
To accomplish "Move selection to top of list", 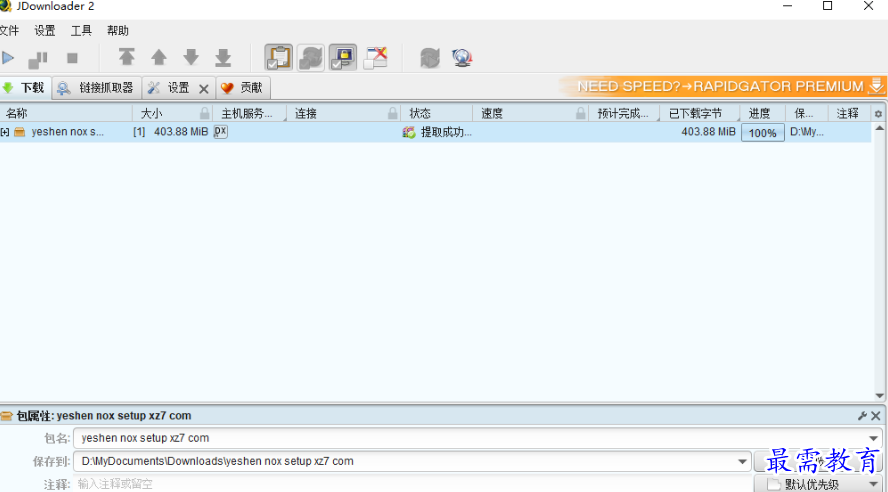I will click(x=126, y=57).
